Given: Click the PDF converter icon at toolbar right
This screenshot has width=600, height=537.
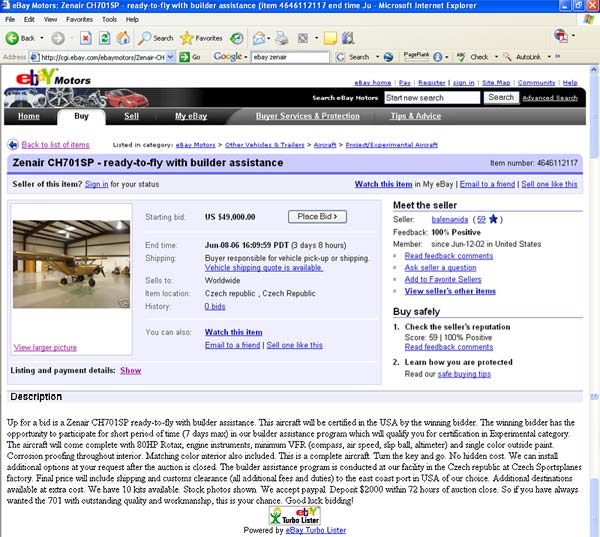Looking at the screenshot, I should pyautogui.click(x=561, y=36).
